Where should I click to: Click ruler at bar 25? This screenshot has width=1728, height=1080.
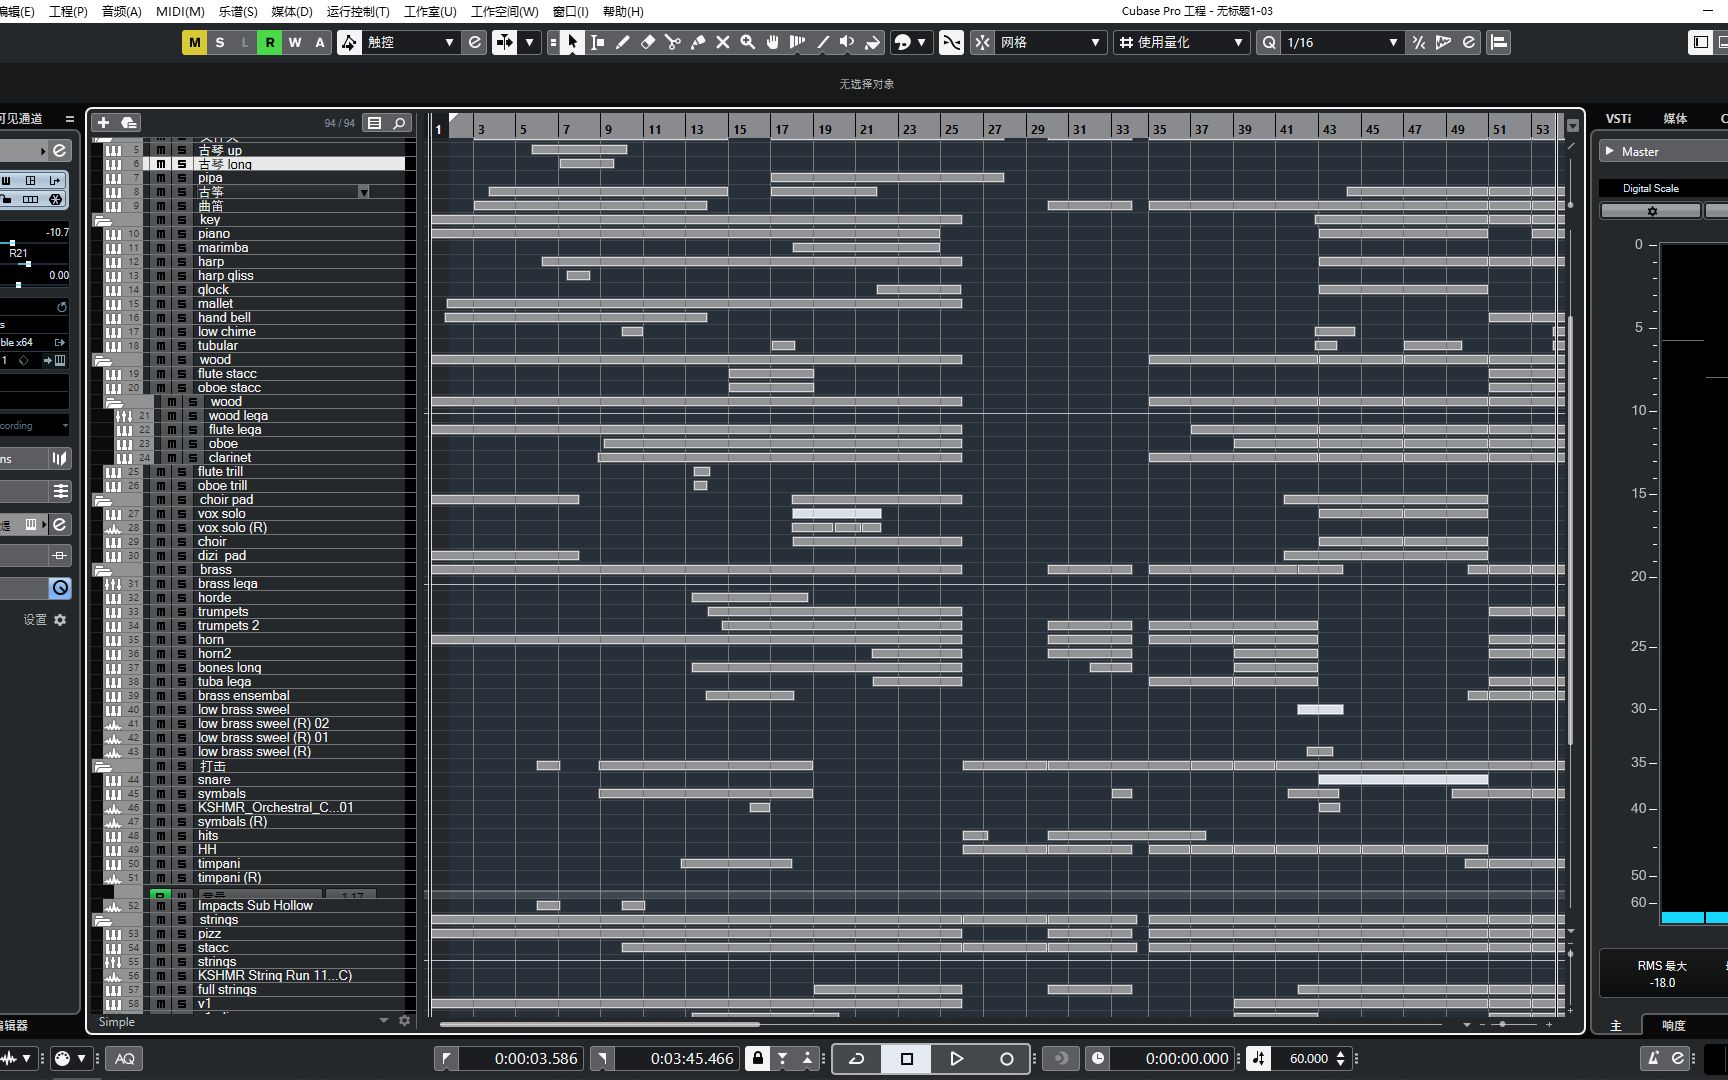(951, 129)
